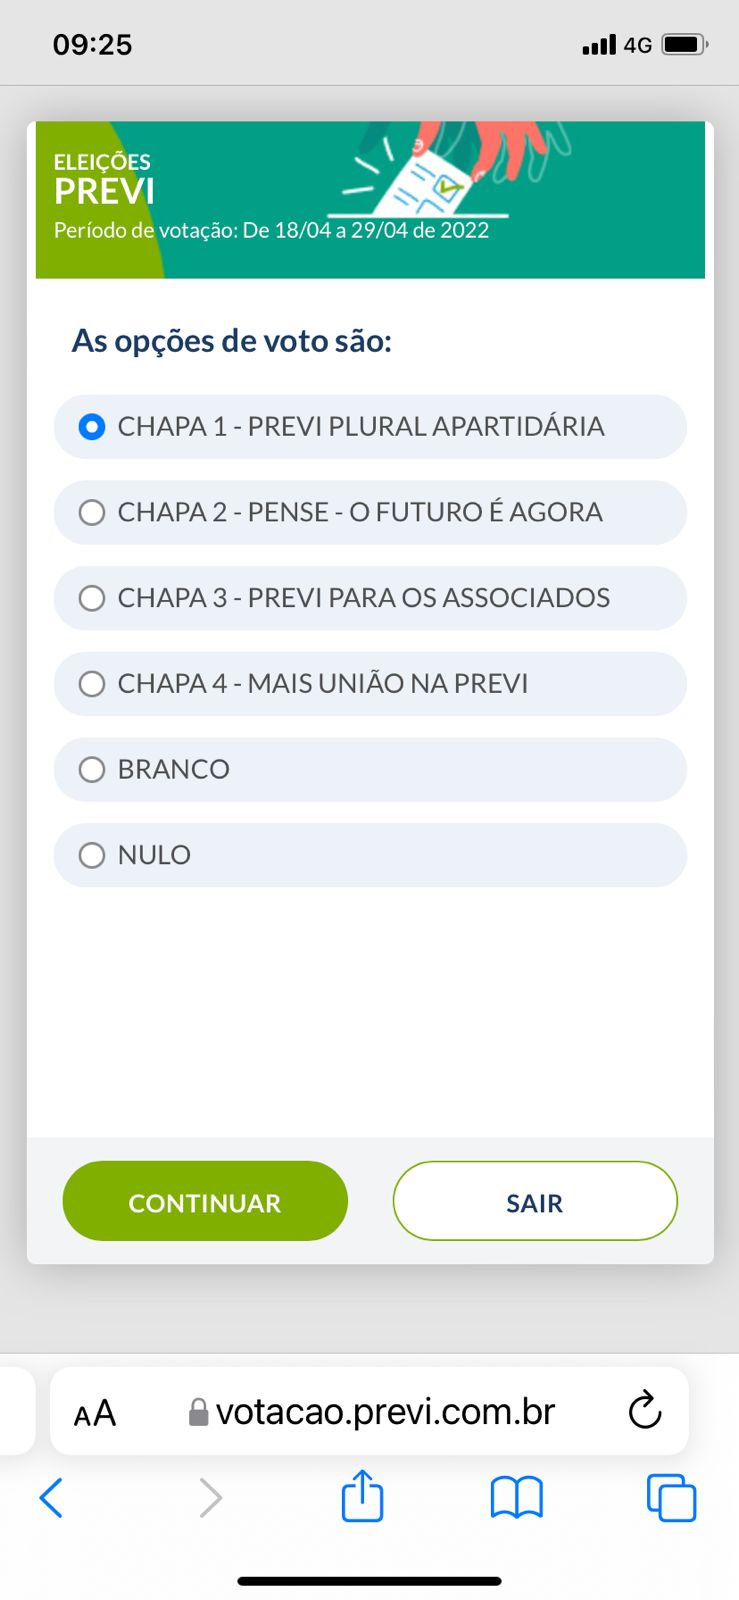This screenshot has height=1600, width=739.
Task: Tap the battery status indicator
Action: point(684,45)
